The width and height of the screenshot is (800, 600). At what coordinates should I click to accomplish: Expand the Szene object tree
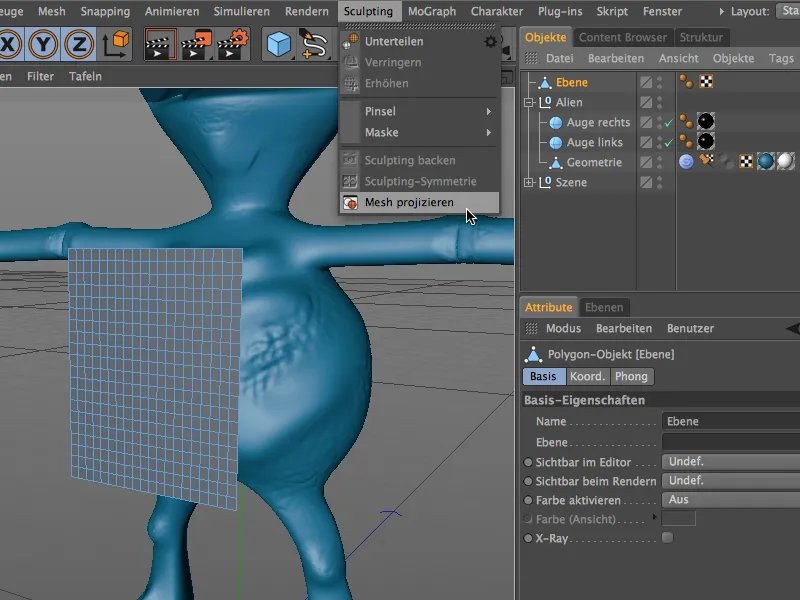[x=529, y=182]
